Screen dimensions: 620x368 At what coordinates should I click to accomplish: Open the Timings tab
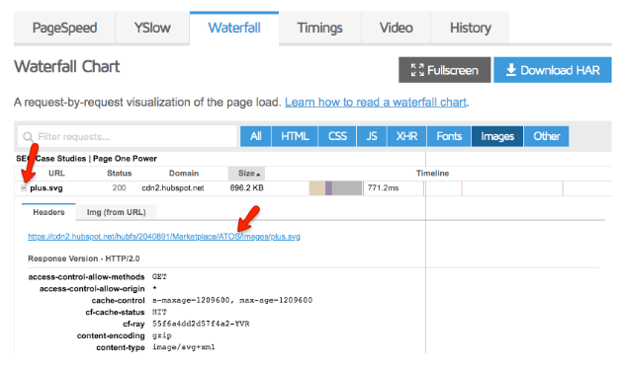click(x=320, y=28)
